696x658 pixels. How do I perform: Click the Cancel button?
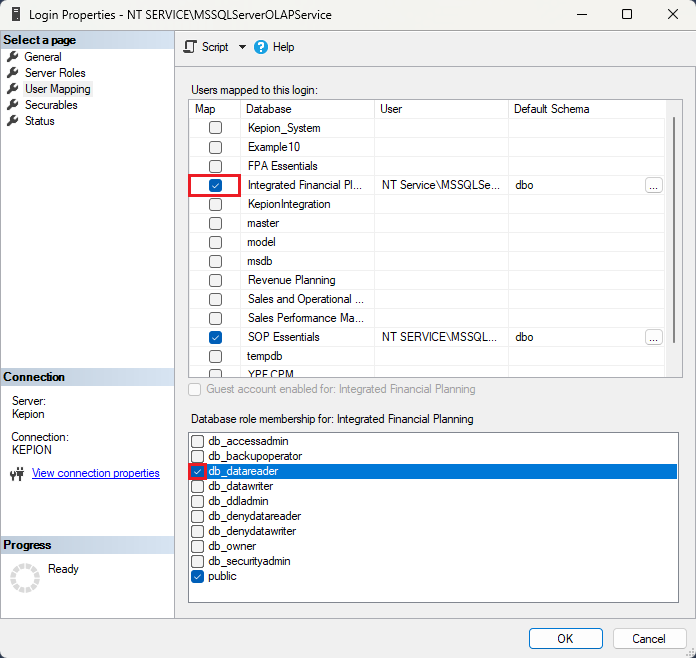coord(649,638)
